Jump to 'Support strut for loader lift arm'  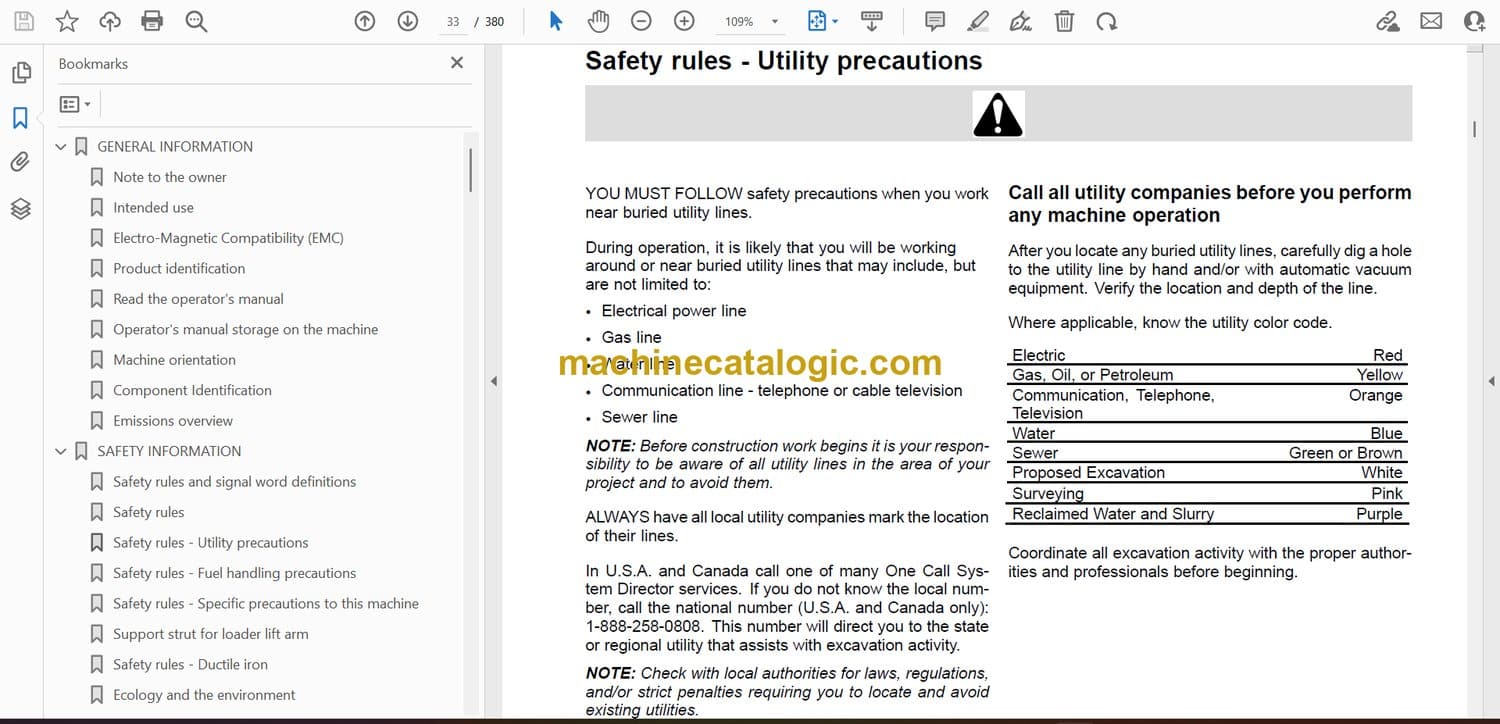pyautogui.click(x=211, y=634)
